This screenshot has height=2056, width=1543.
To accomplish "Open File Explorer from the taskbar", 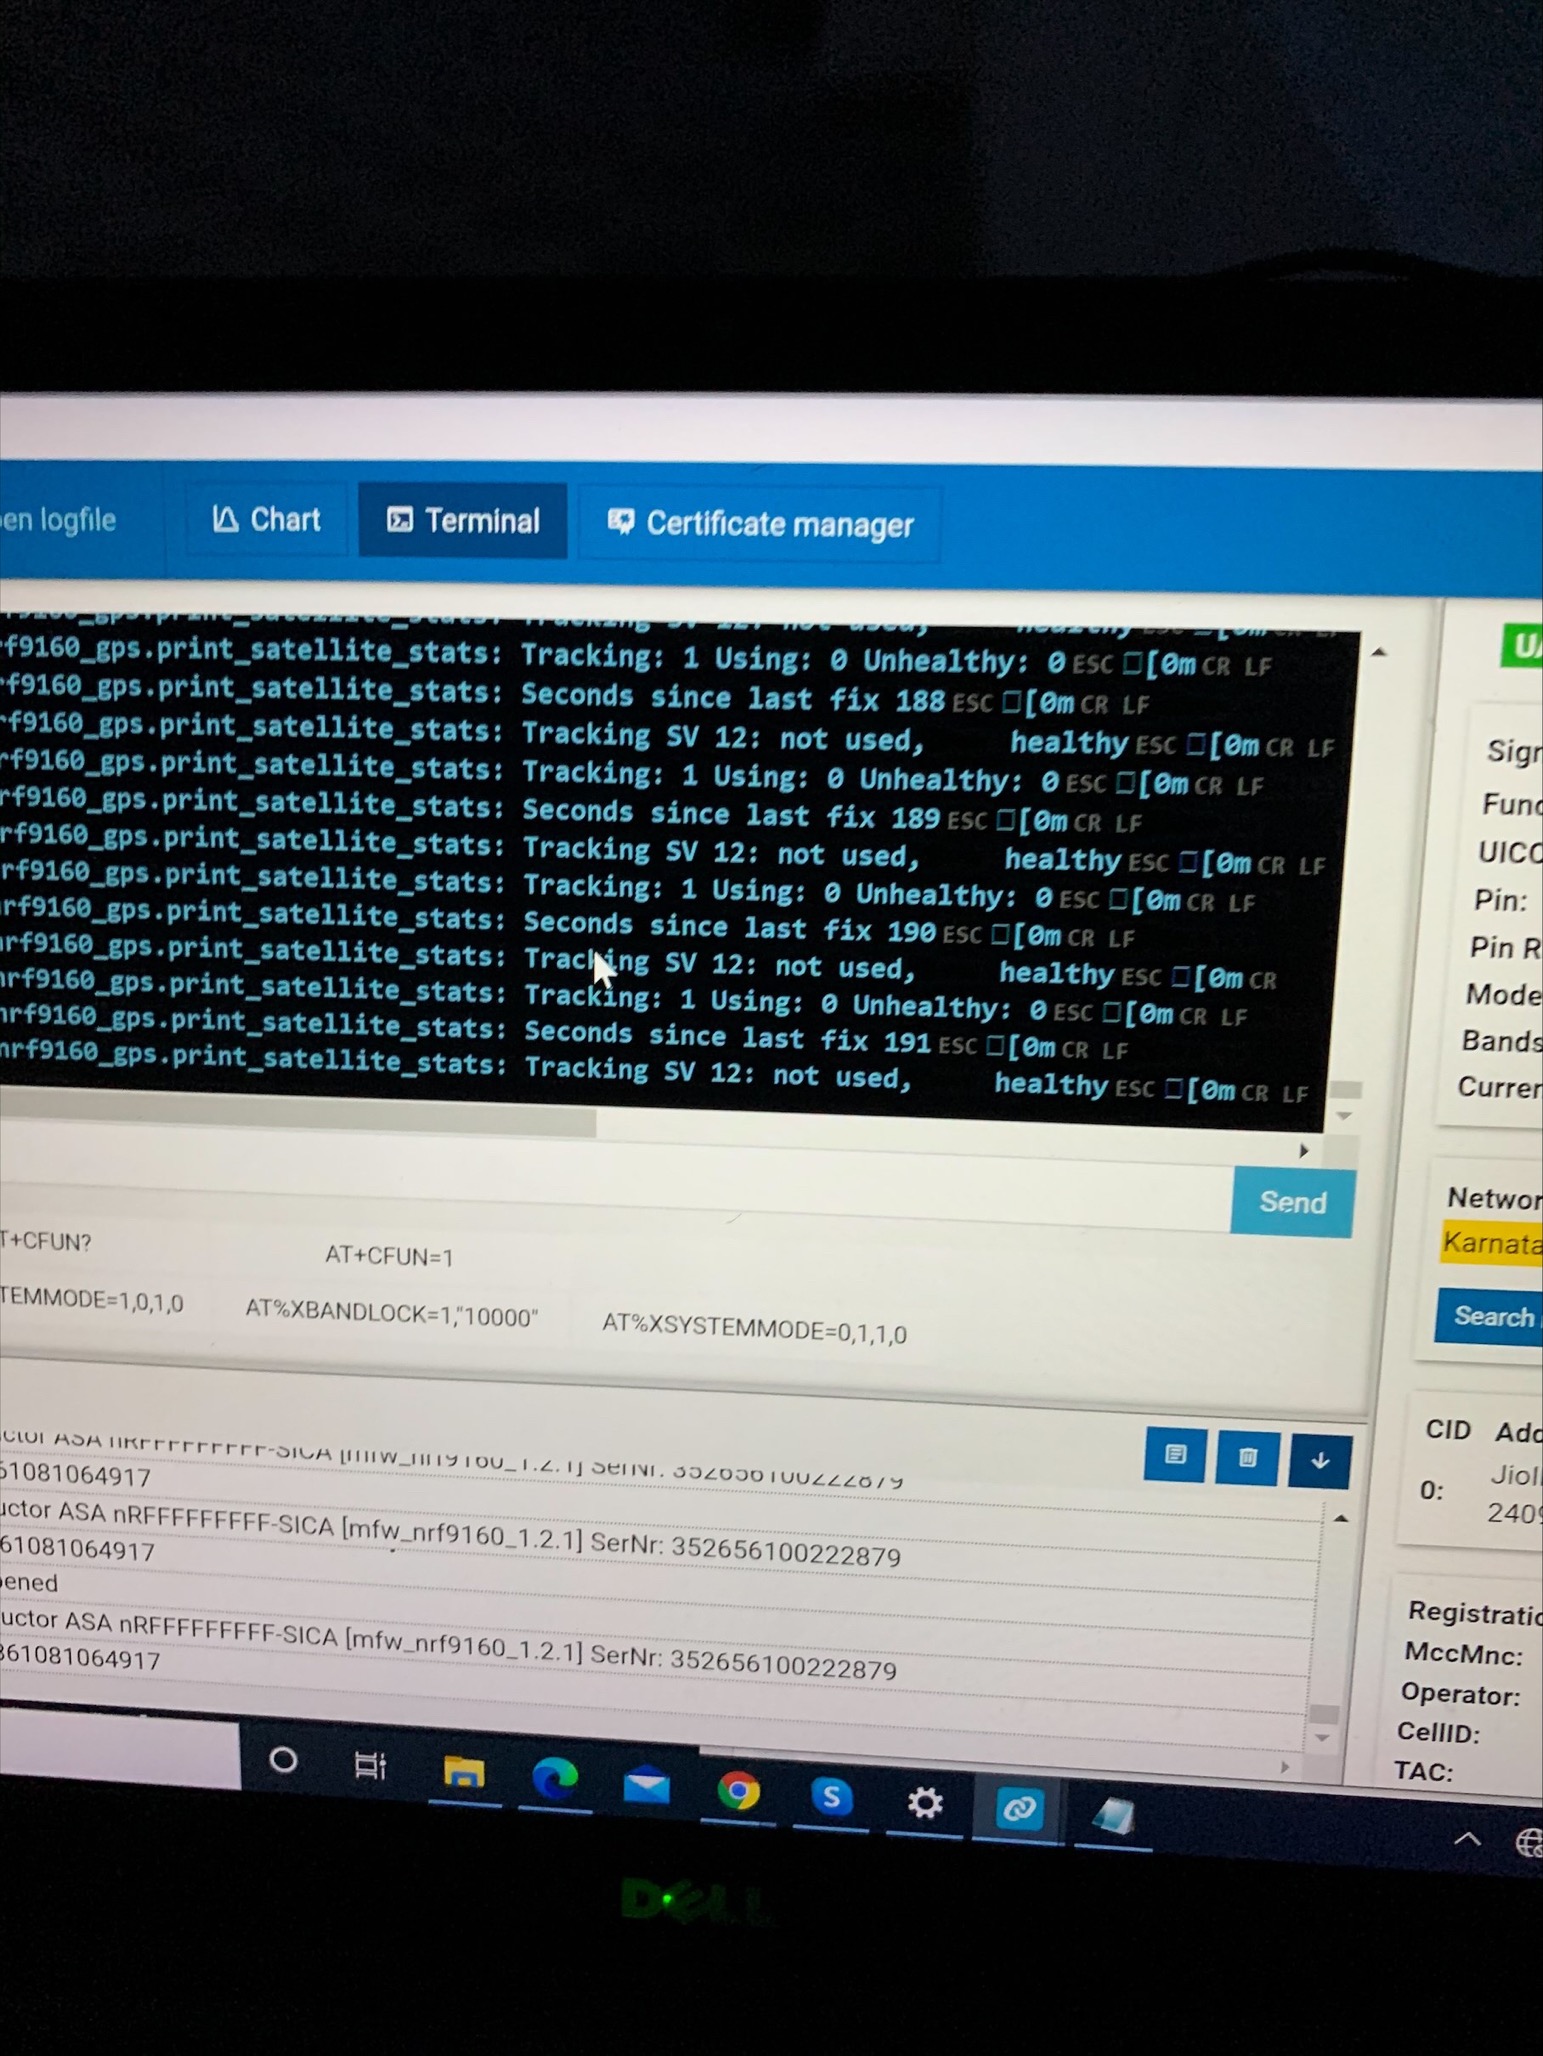I will coord(463,1773).
